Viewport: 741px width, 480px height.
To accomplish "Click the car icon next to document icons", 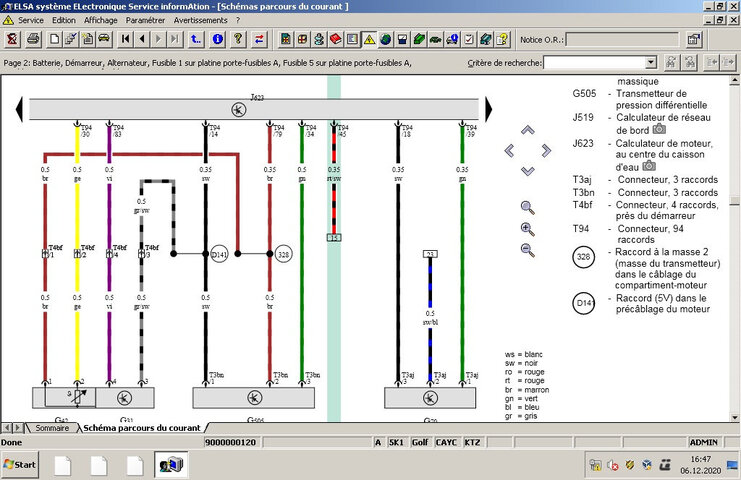I will (104, 39).
